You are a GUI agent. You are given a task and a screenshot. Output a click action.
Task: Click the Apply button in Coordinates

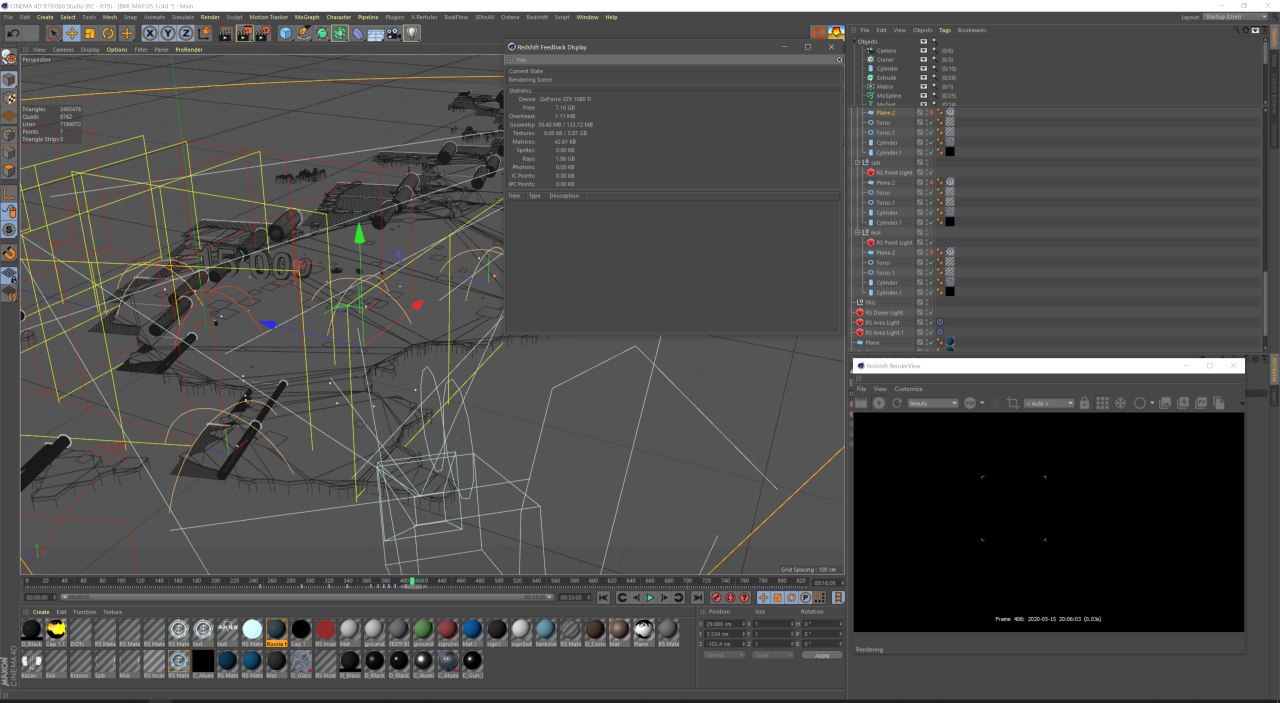(x=822, y=655)
